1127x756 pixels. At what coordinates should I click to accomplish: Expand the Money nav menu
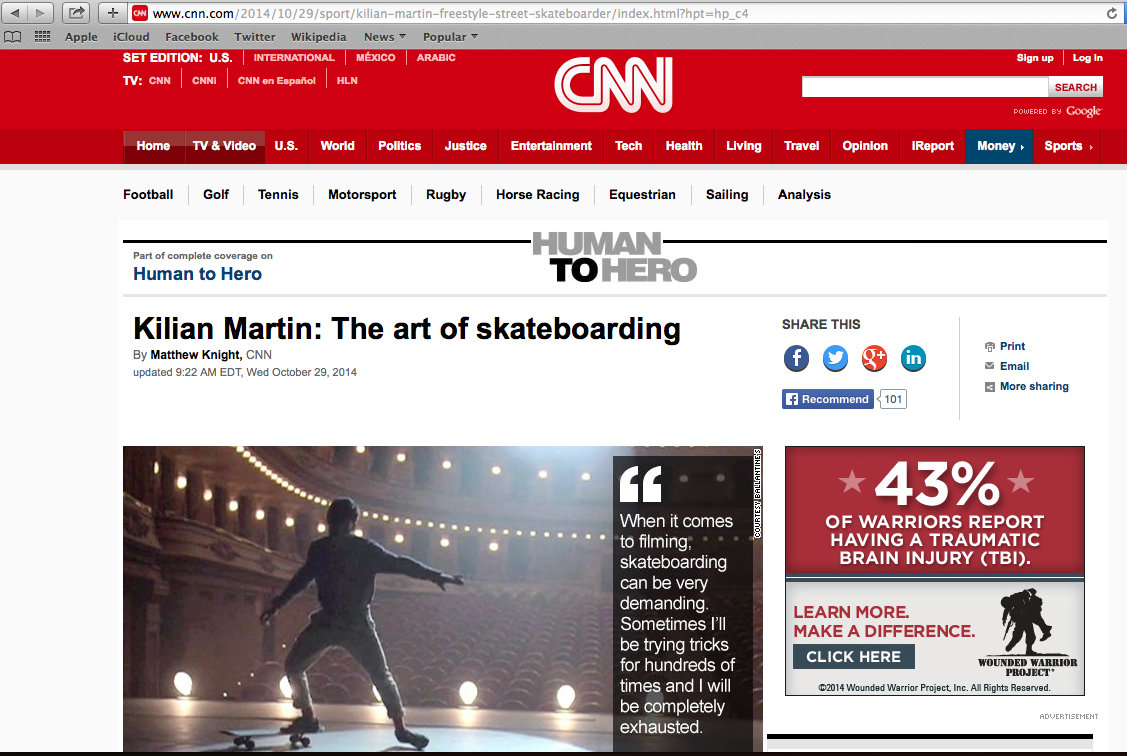[x=999, y=146]
